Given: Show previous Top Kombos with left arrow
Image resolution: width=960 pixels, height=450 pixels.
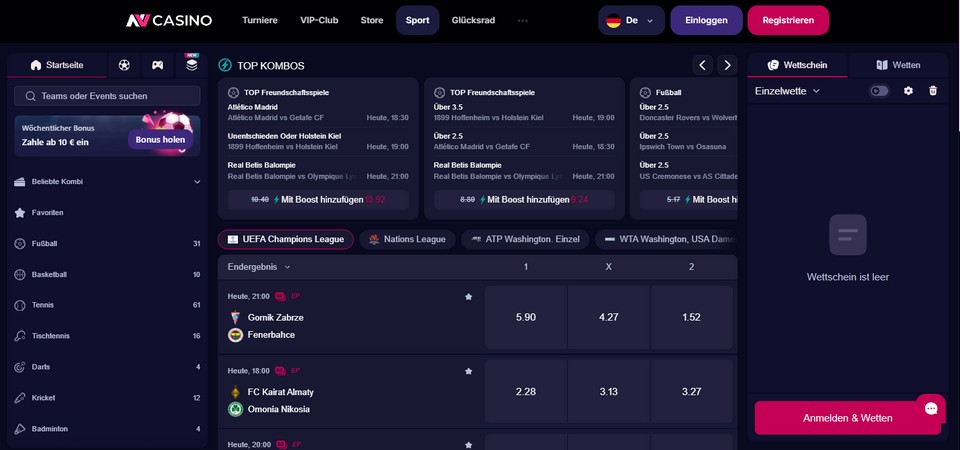Looking at the screenshot, I should (x=702, y=65).
